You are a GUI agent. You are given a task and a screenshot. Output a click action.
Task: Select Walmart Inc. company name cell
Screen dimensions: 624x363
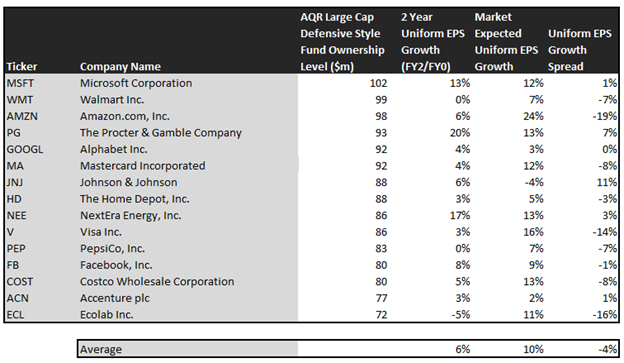point(112,100)
